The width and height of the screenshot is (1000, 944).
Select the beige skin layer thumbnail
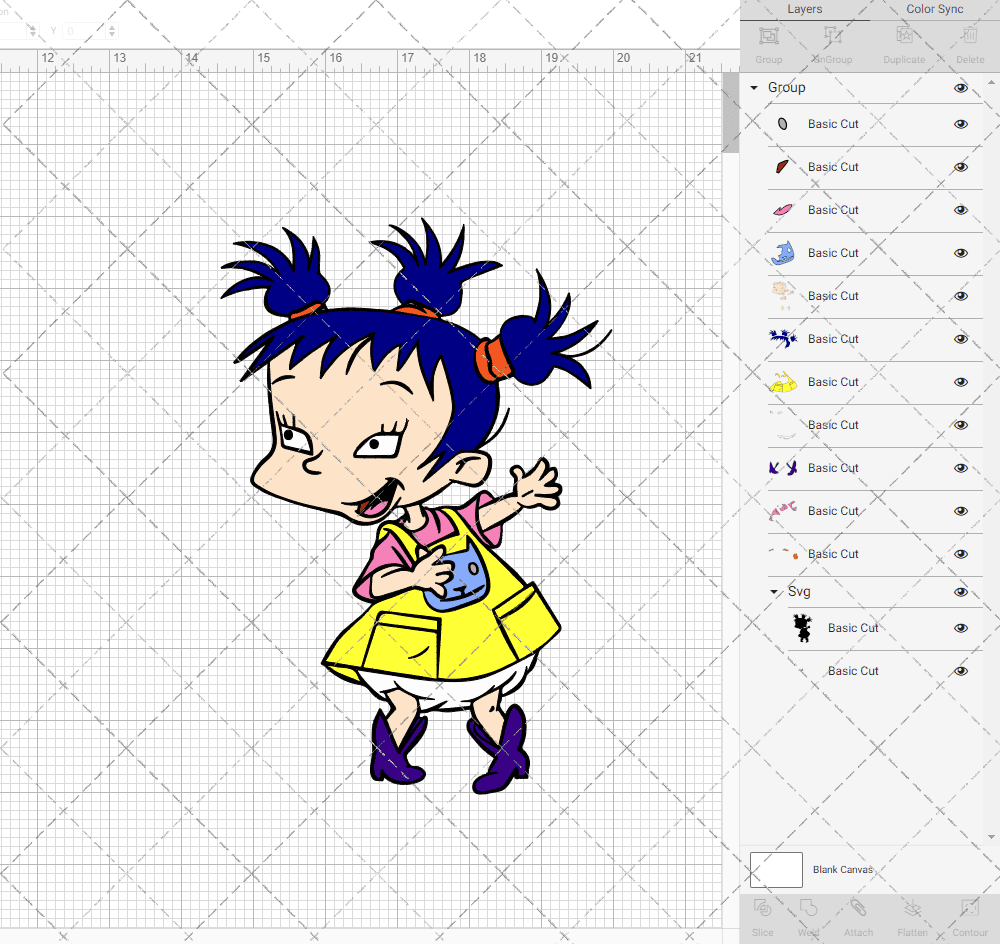point(783,296)
